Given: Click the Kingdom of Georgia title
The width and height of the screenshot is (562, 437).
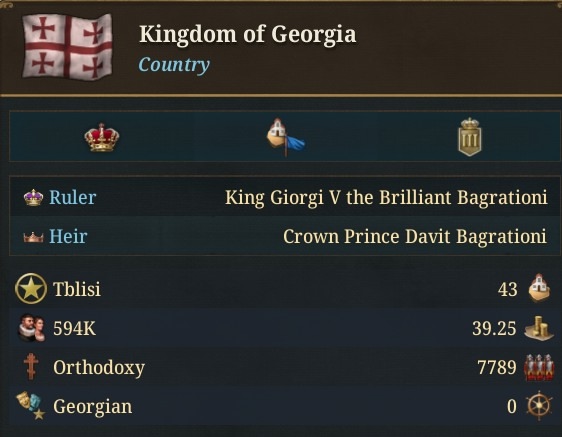Looking at the screenshot, I should coord(248,34).
